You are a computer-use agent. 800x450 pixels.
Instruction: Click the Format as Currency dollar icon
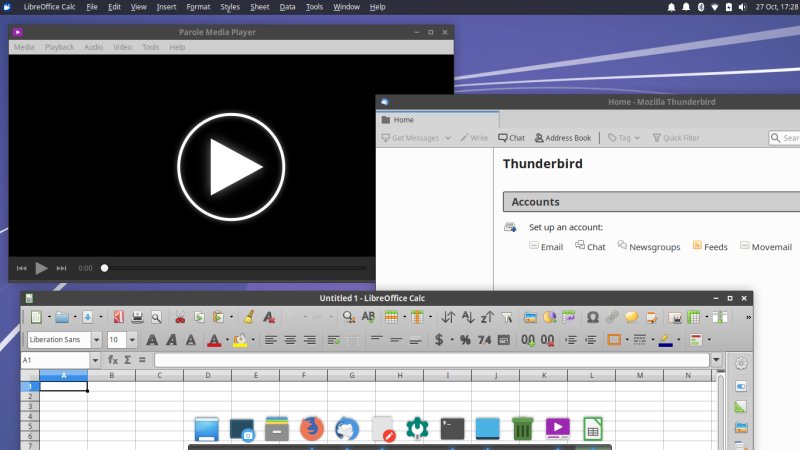[439, 339]
